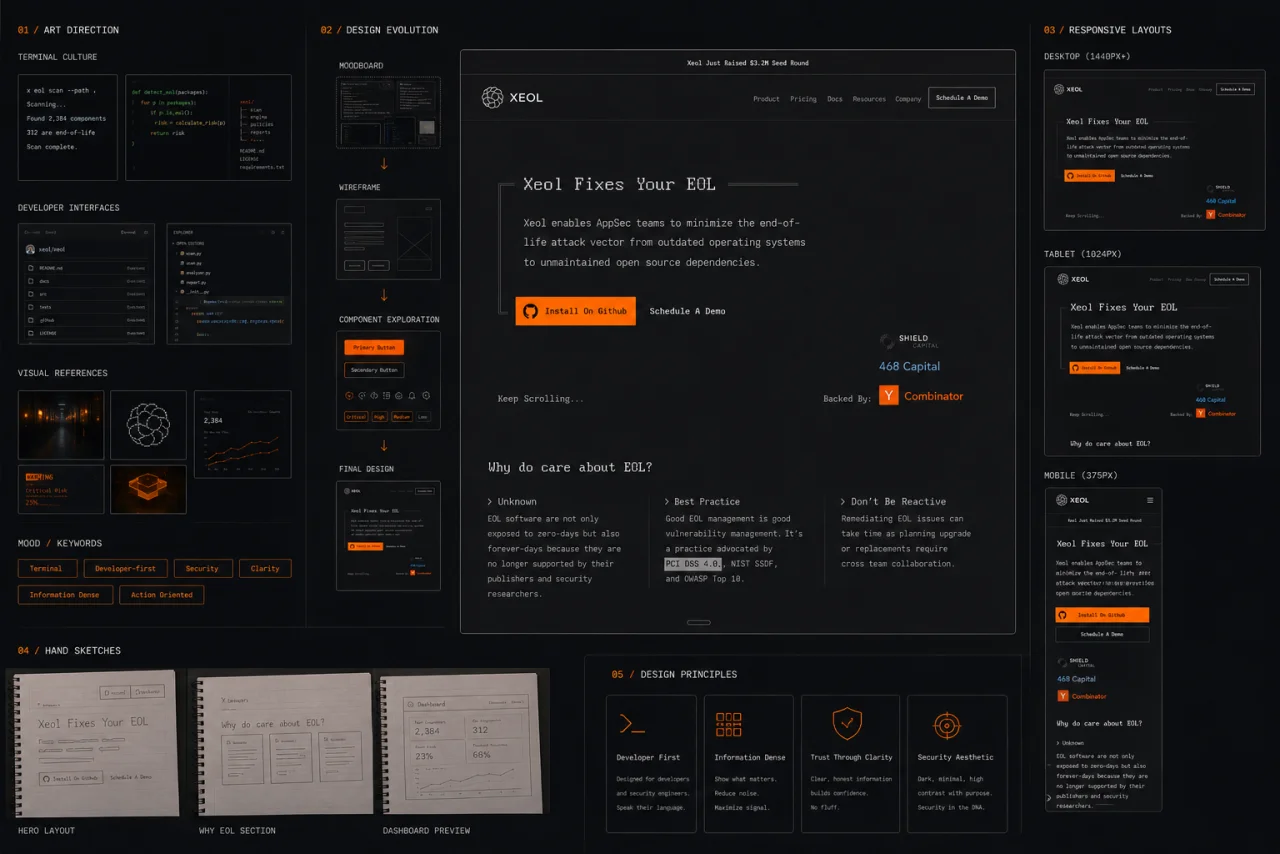The height and width of the screenshot is (854, 1280).
Task: Select the Security keyword tag
Action: (x=202, y=568)
